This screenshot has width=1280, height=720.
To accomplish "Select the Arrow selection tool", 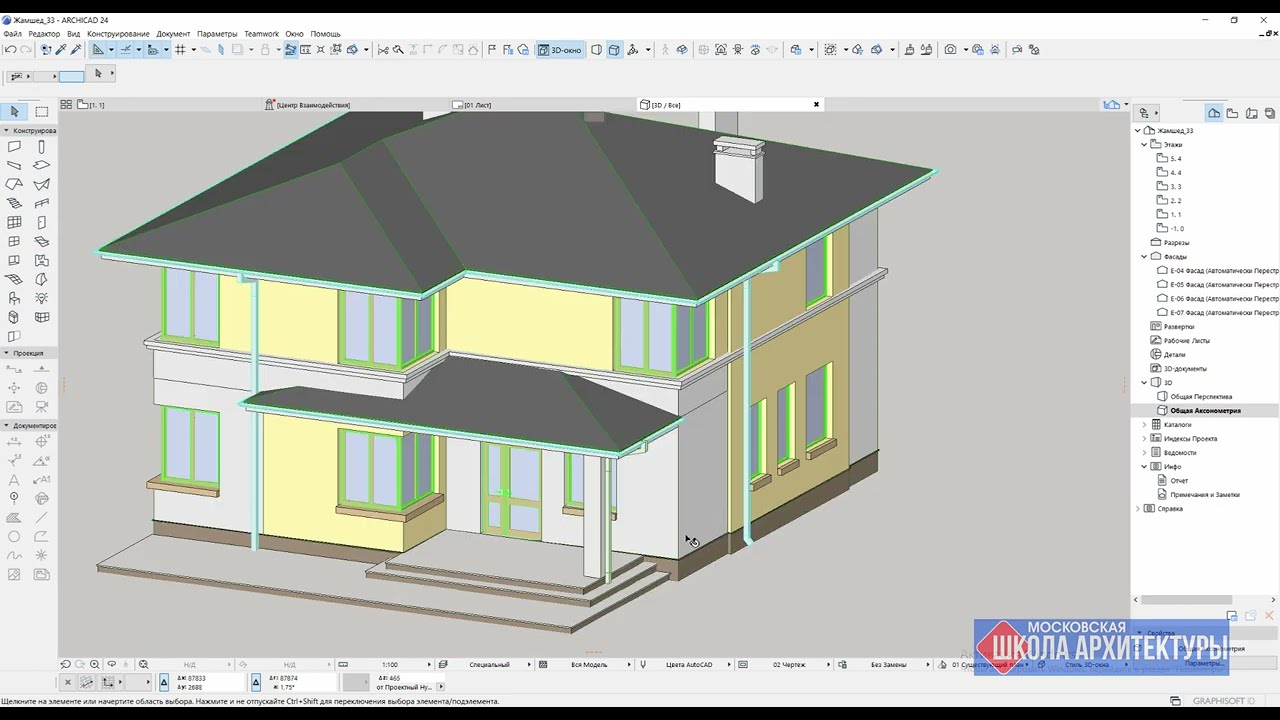I will point(15,111).
